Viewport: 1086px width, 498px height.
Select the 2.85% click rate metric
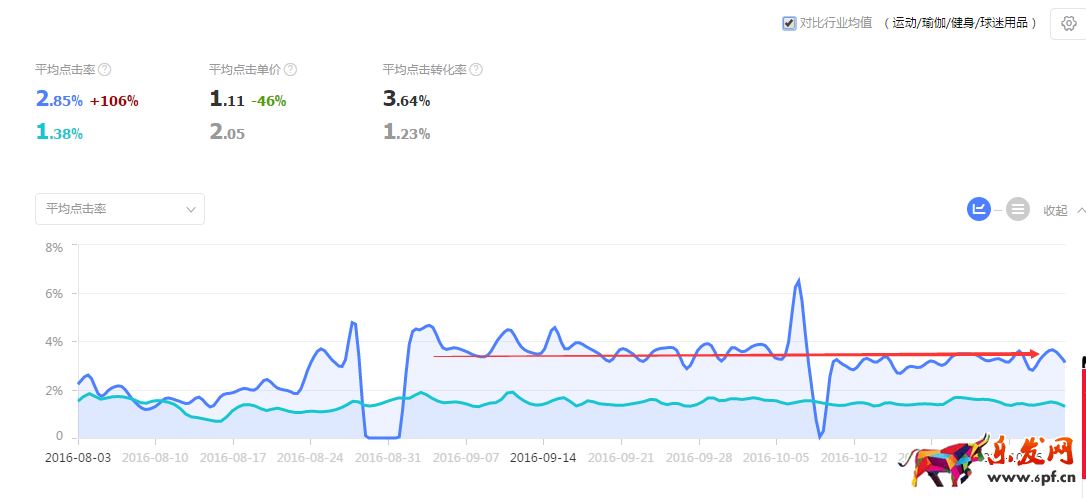(x=59, y=100)
